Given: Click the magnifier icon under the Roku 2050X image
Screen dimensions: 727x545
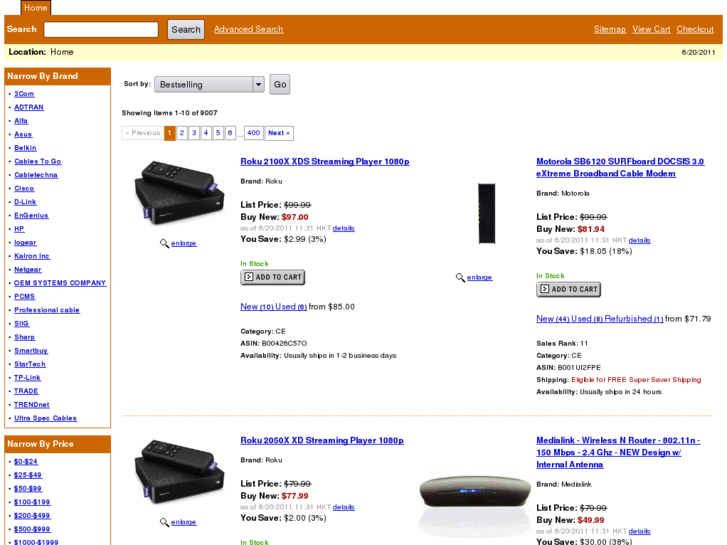Looking at the screenshot, I should click(x=164, y=522).
